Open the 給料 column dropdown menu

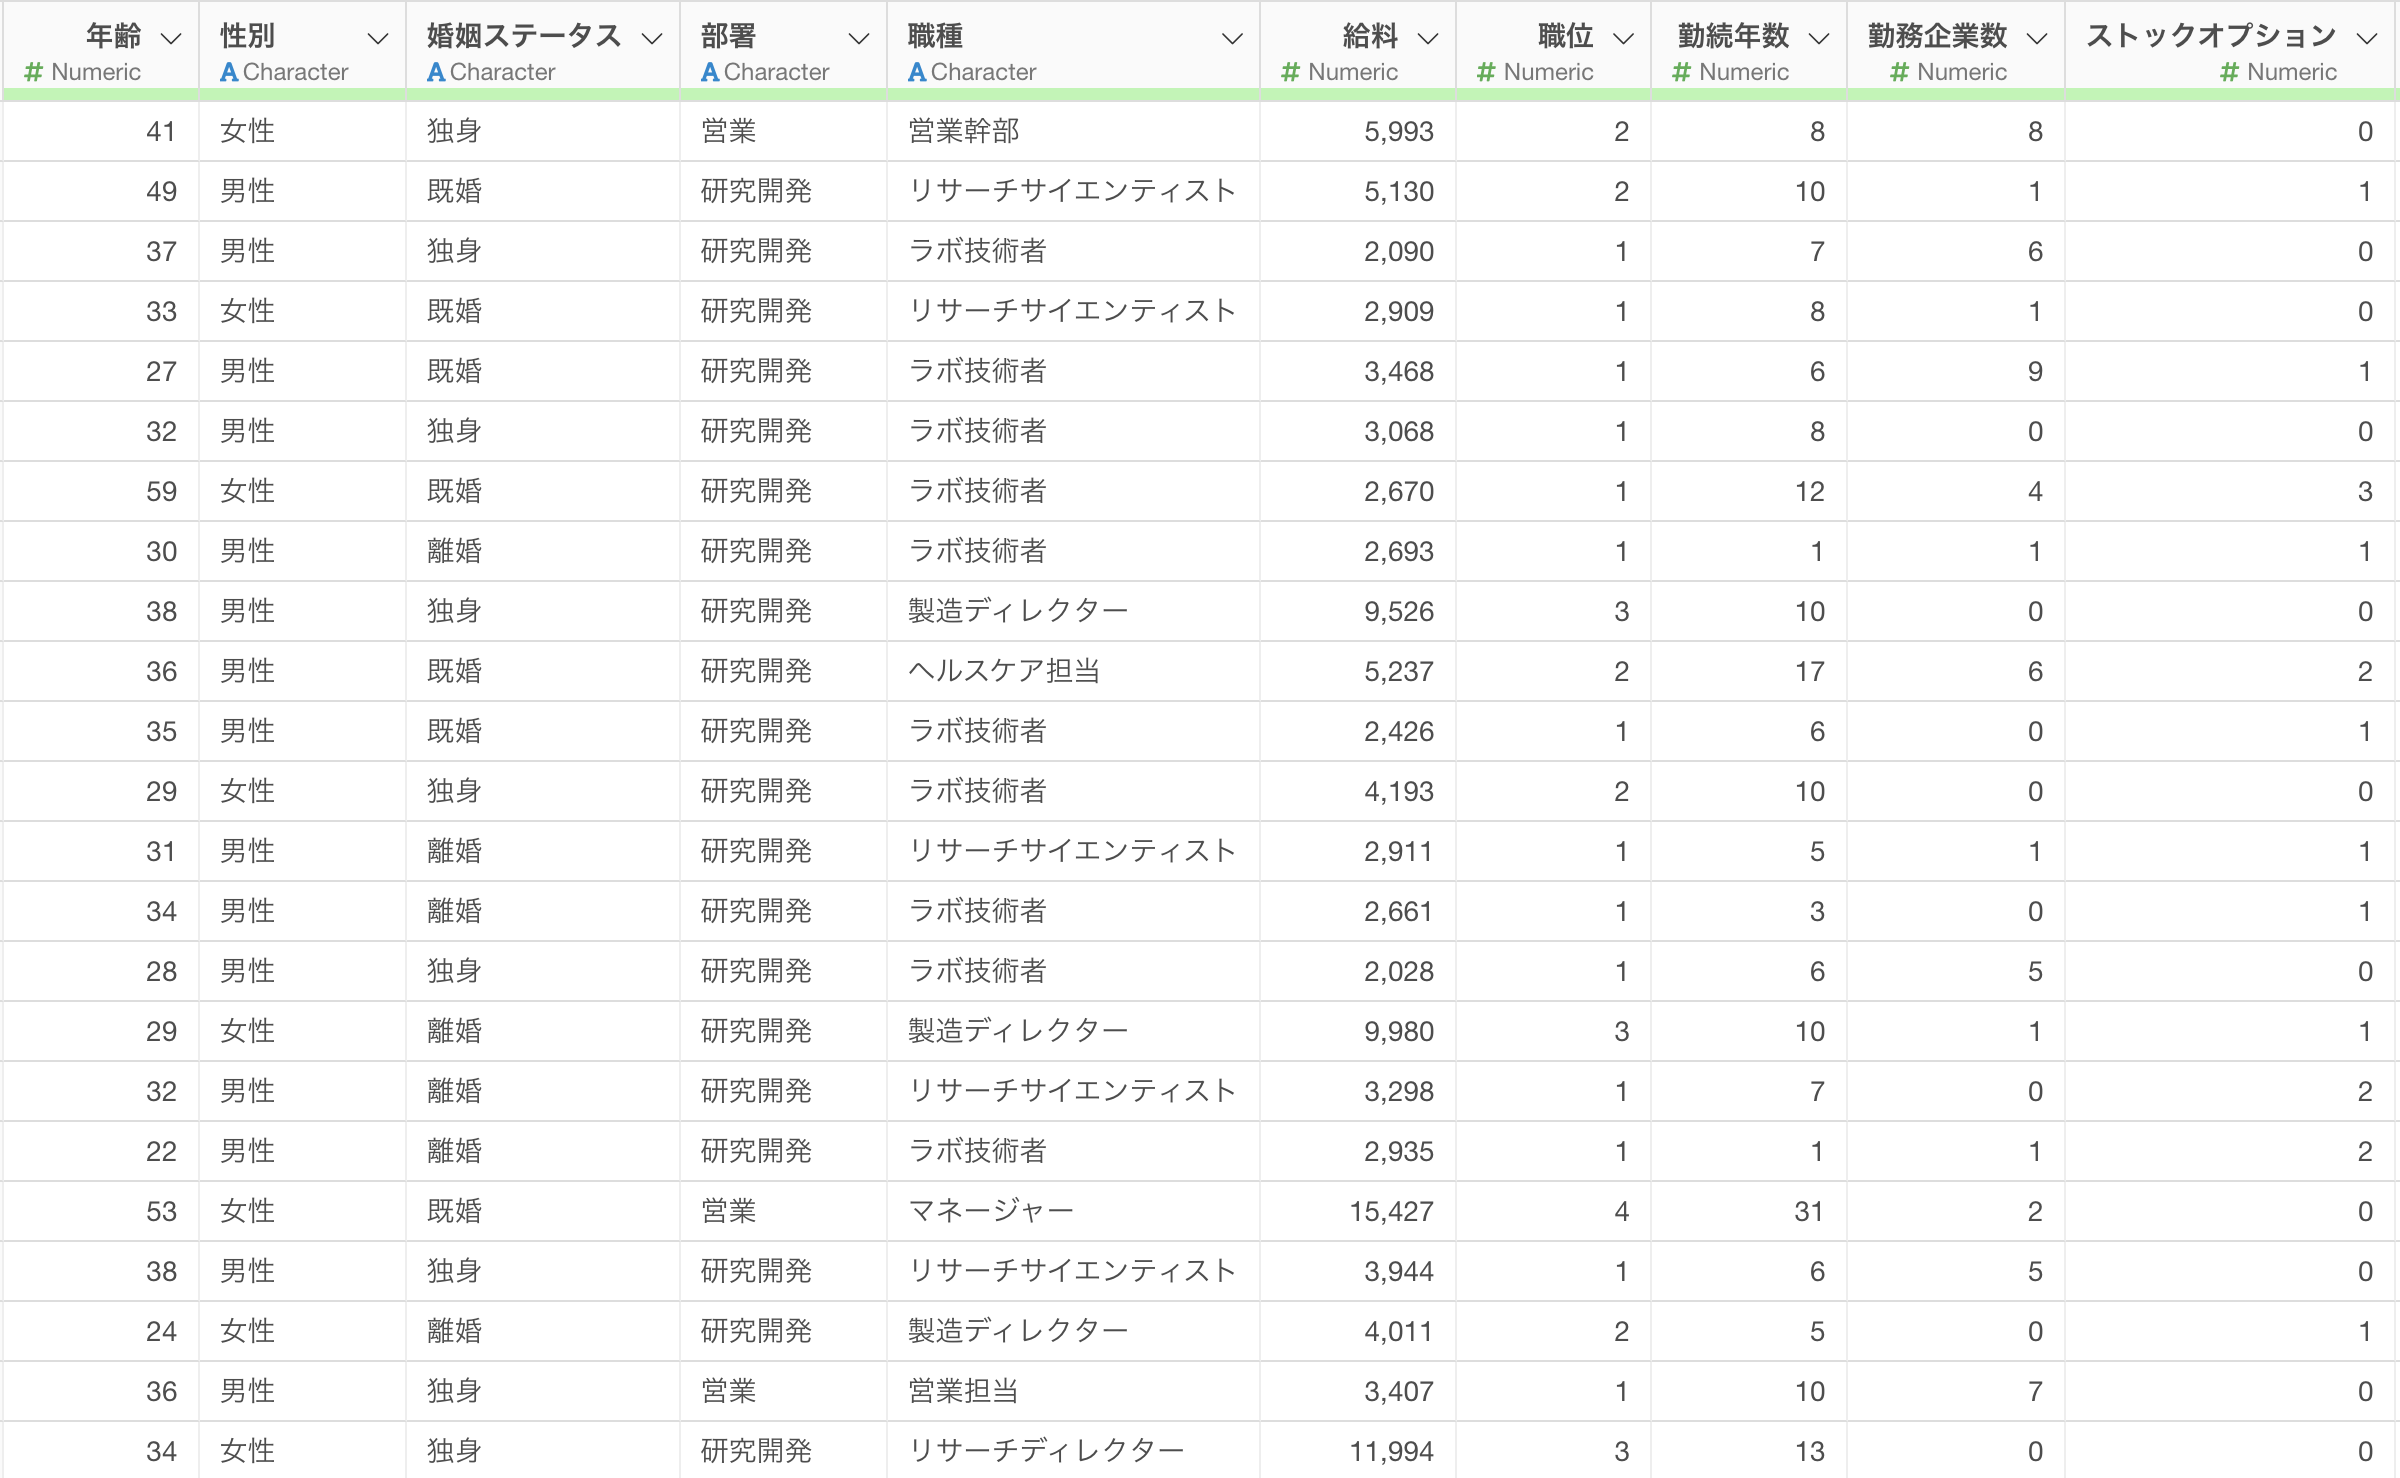tap(1428, 38)
